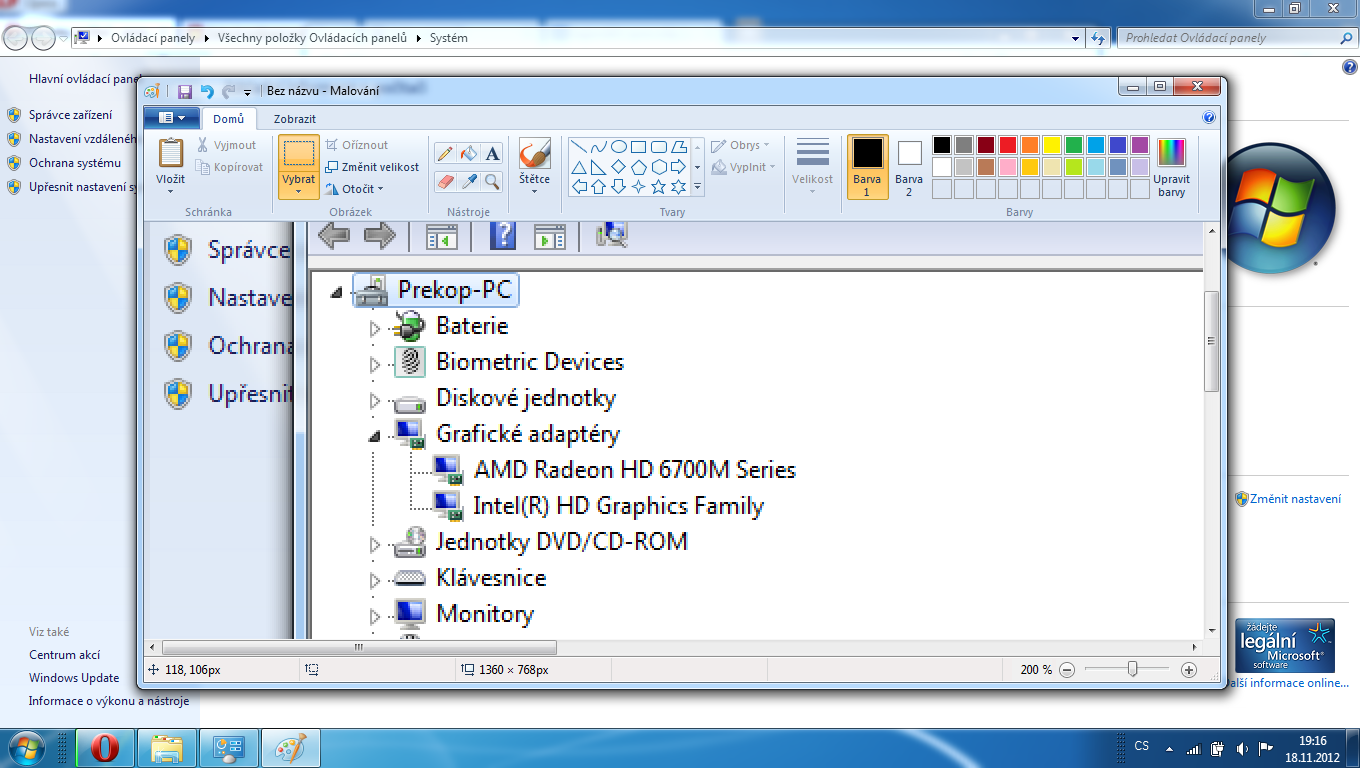Choose the Four-point star shape
The height and width of the screenshot is (768, 1360).
click(x=639, y=186)
